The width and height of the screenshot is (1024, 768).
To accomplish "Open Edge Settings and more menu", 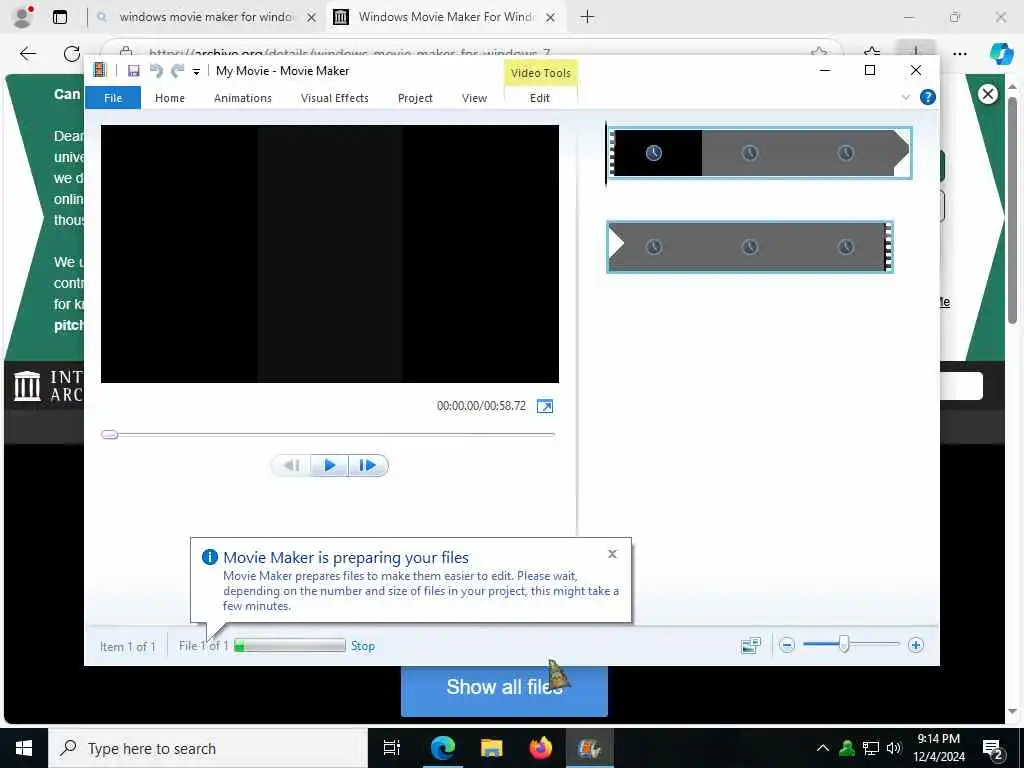I will point(959,54).
